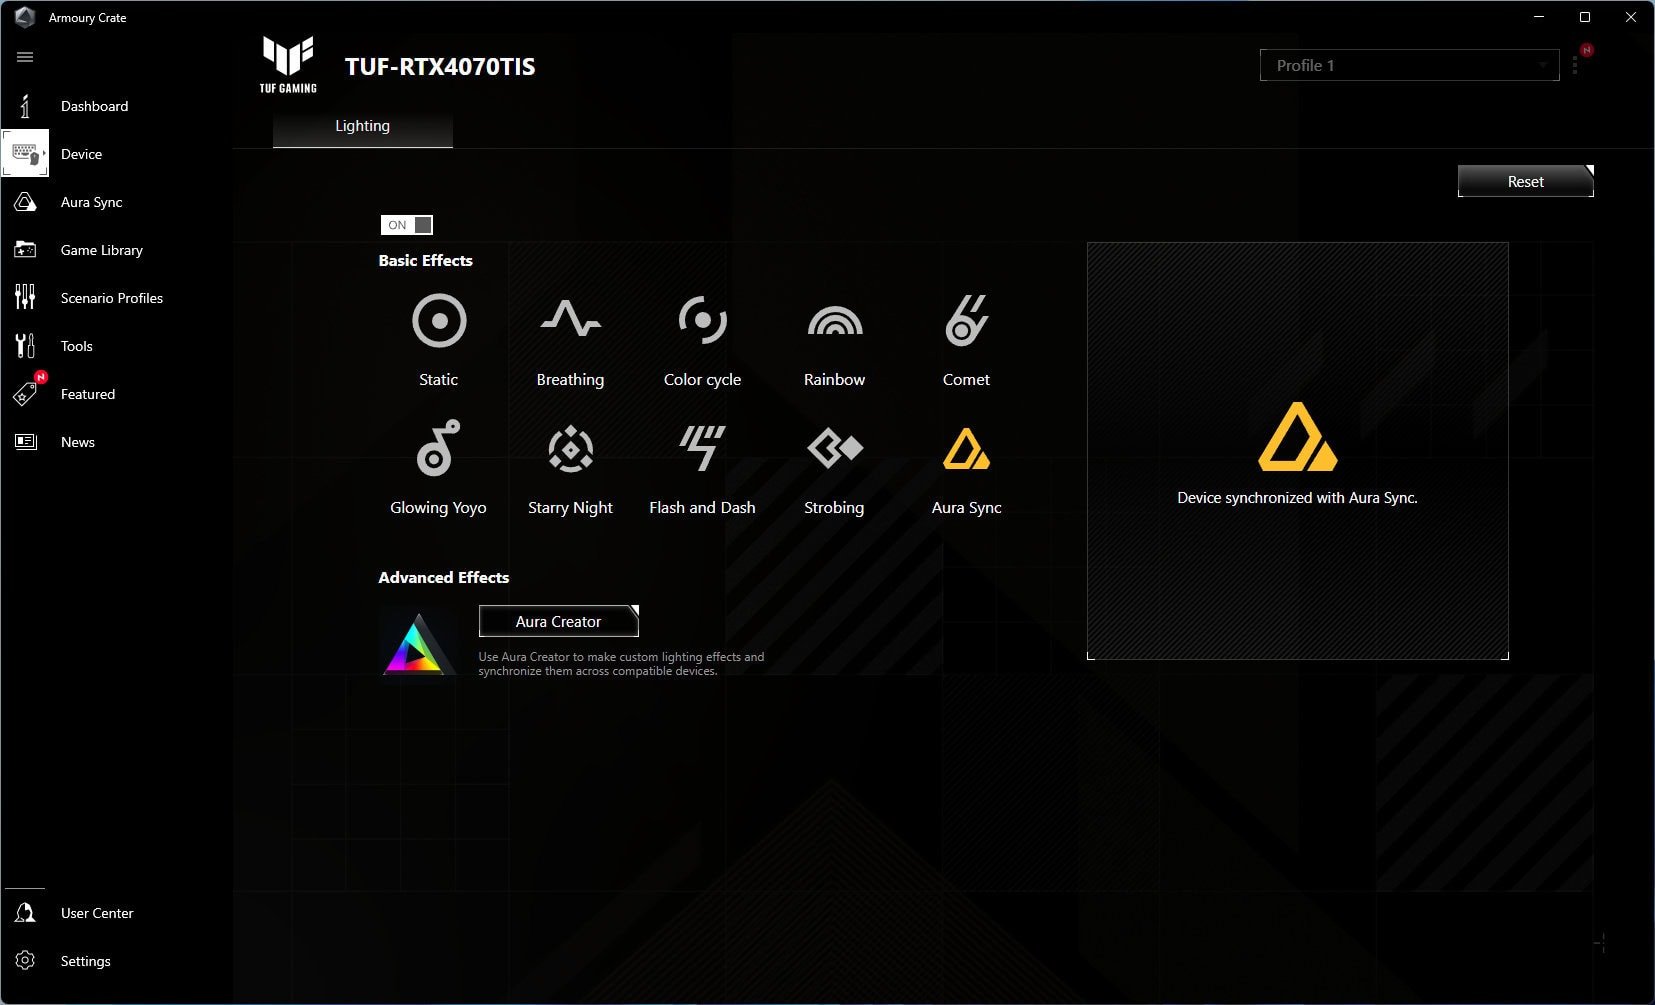Click the 'Use Aura Creator to make custom' description
This screenshot has width=1655, height=1005.
(x=621, y=664)
